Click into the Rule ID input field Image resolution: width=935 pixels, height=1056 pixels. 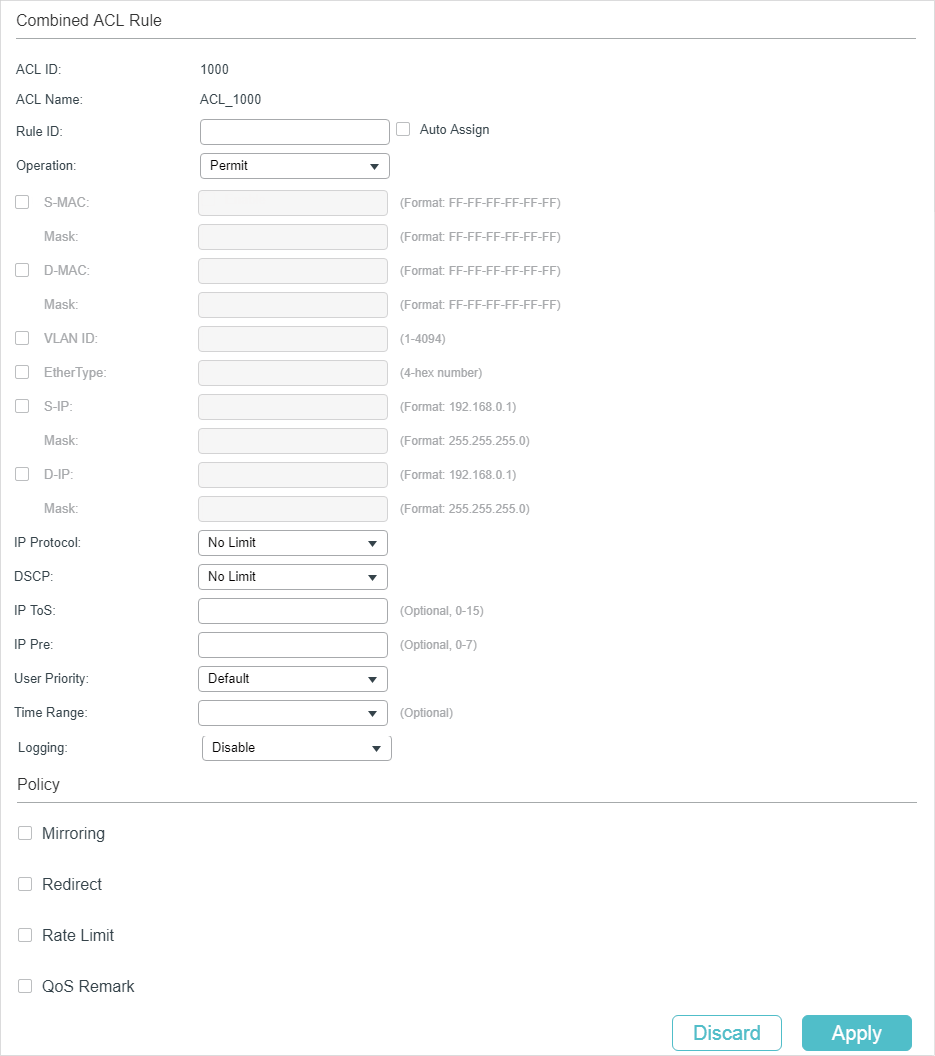294,132
